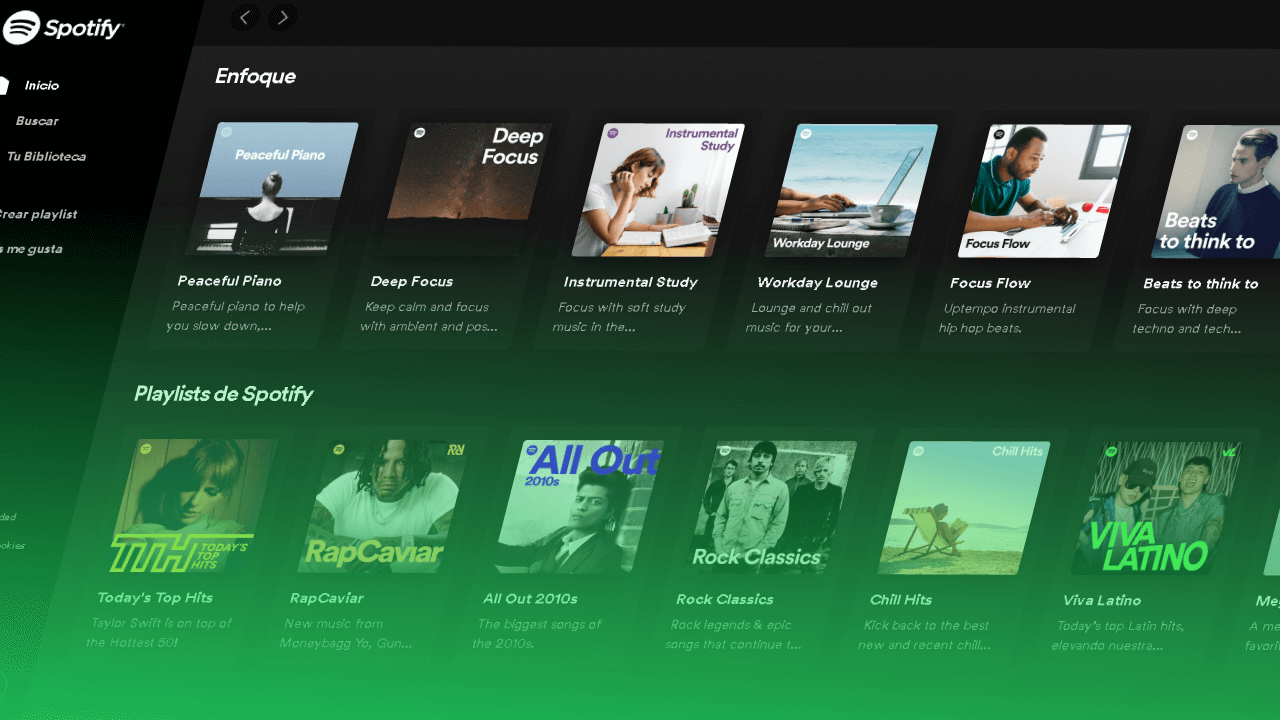Select the RapCaviar cover image
This screenshot has height=720, width=1280.
[386, 507]
